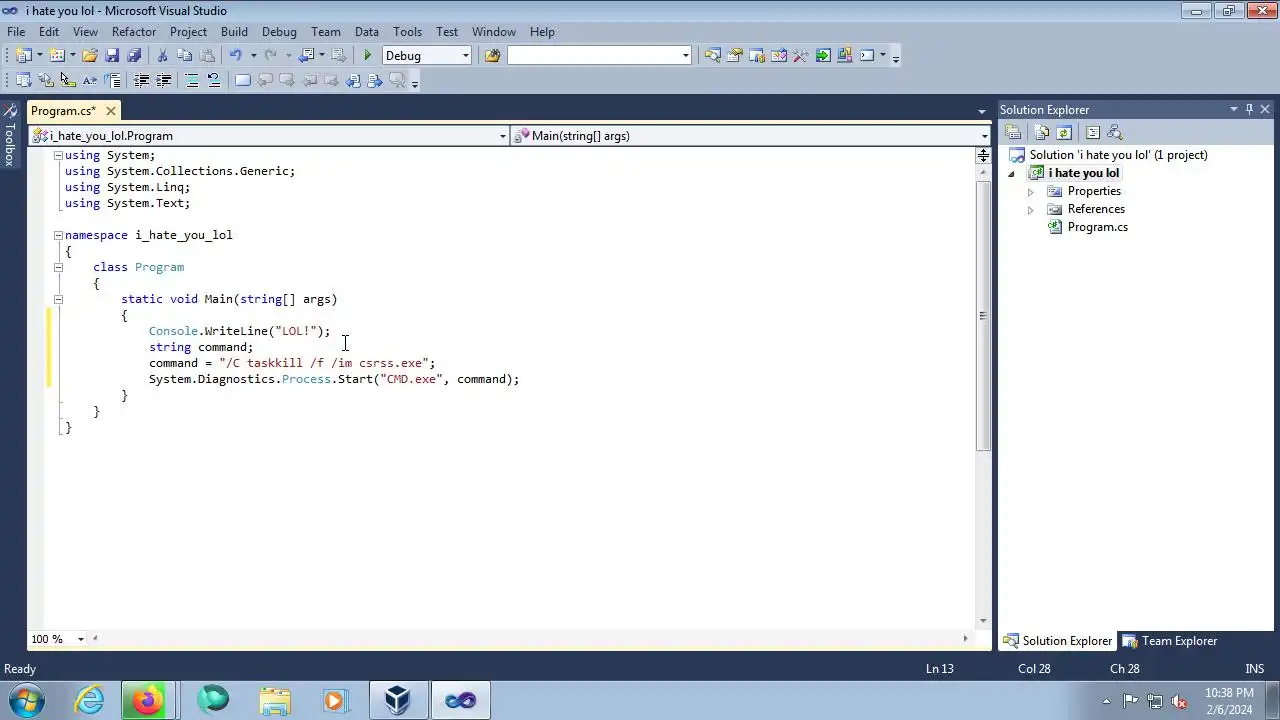This screenshot has width=1280, height=720.
Task: Refresh the Solution Explorer tree
Action: pos(1064,133)
